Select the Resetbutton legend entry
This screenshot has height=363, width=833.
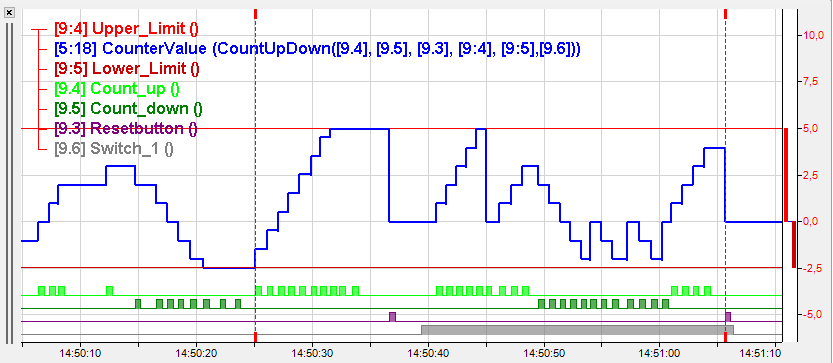(125, 129)
